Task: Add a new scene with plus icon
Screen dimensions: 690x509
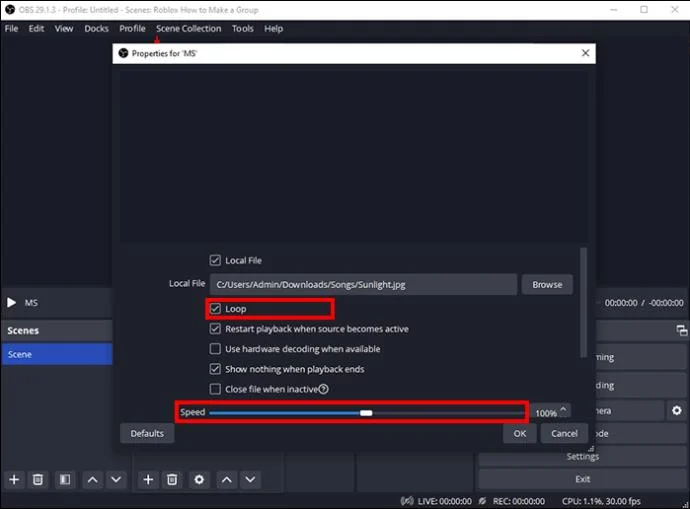Action: click(x=14, y=480)
